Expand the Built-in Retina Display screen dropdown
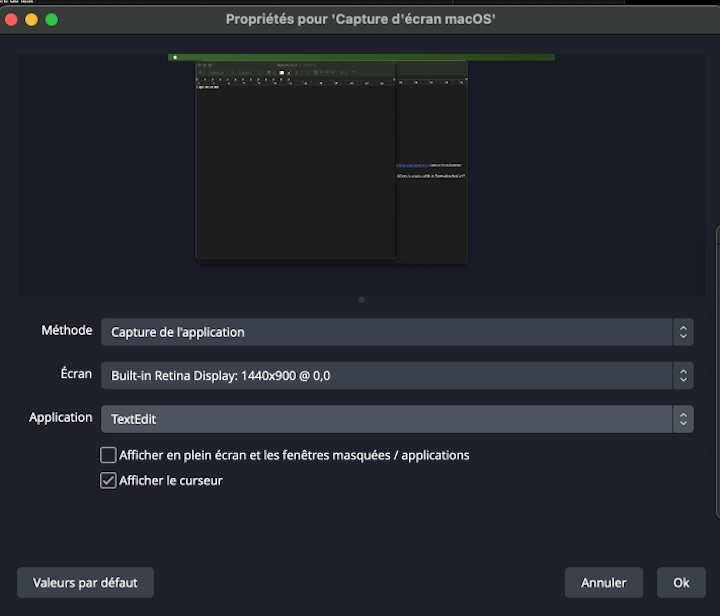The image size is (720, 616). pos(385,376)
